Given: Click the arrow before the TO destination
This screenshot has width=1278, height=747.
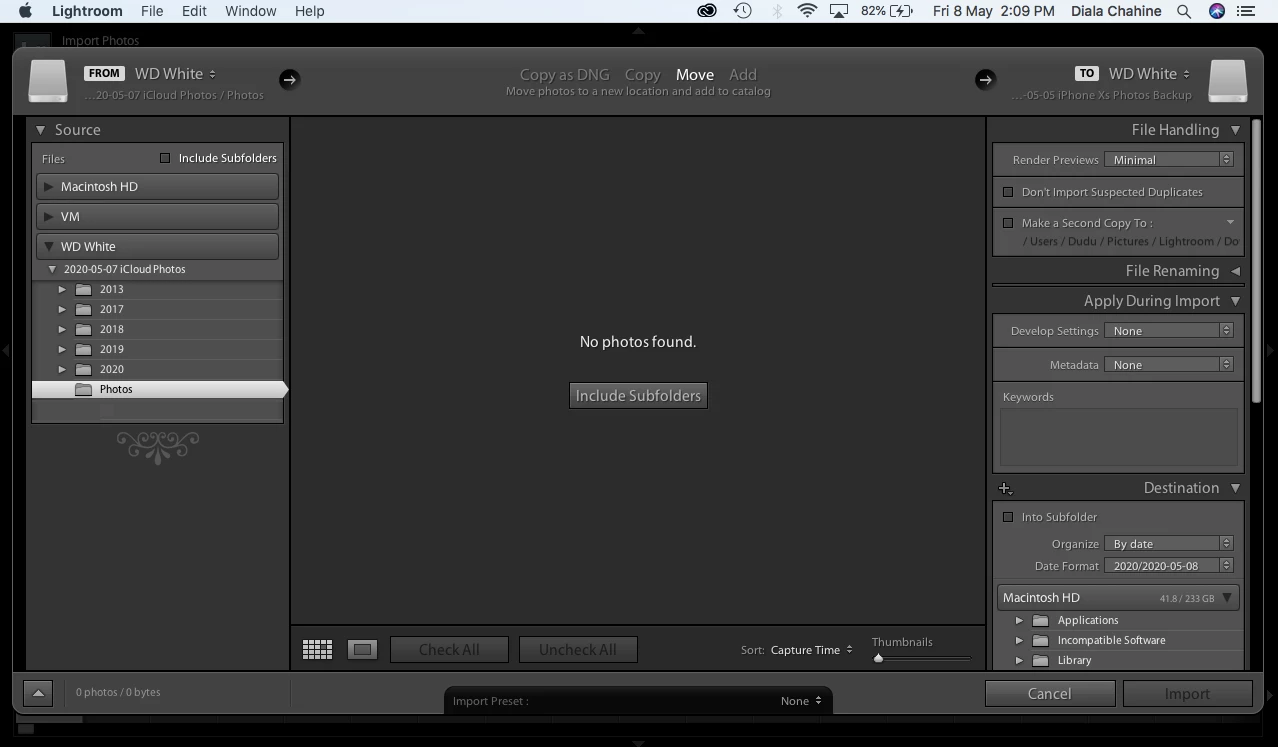Looking at the screenshot, I should point(985,79).
